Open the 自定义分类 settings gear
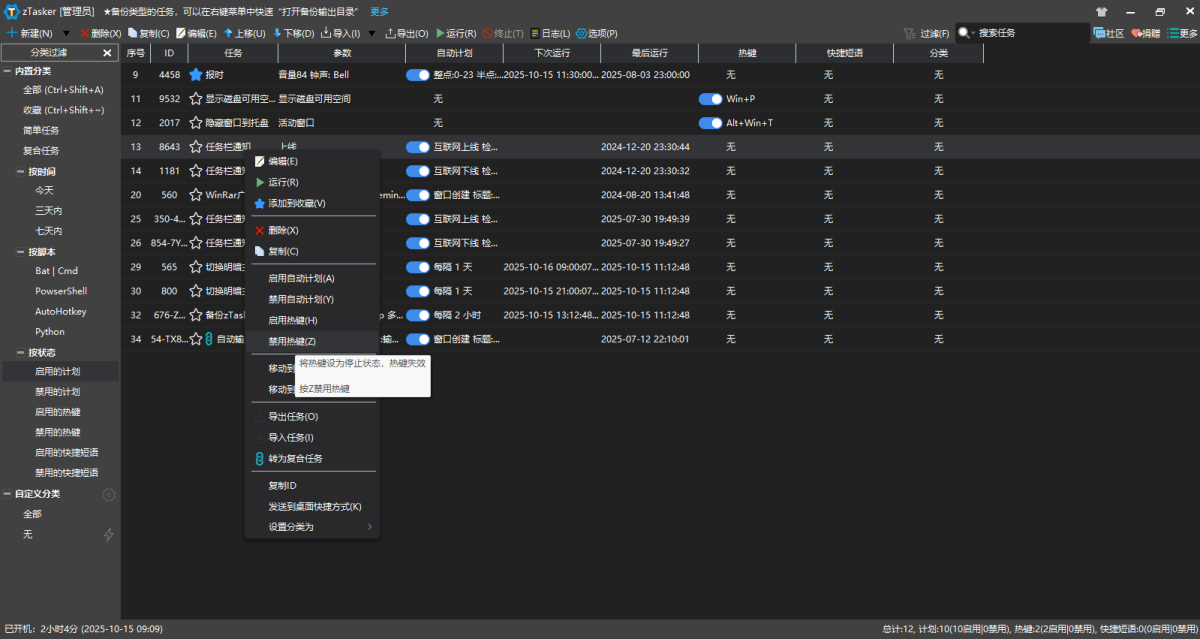Viewport: 1200px width, 639px height. pyautogui.click(x=109, y=494)
